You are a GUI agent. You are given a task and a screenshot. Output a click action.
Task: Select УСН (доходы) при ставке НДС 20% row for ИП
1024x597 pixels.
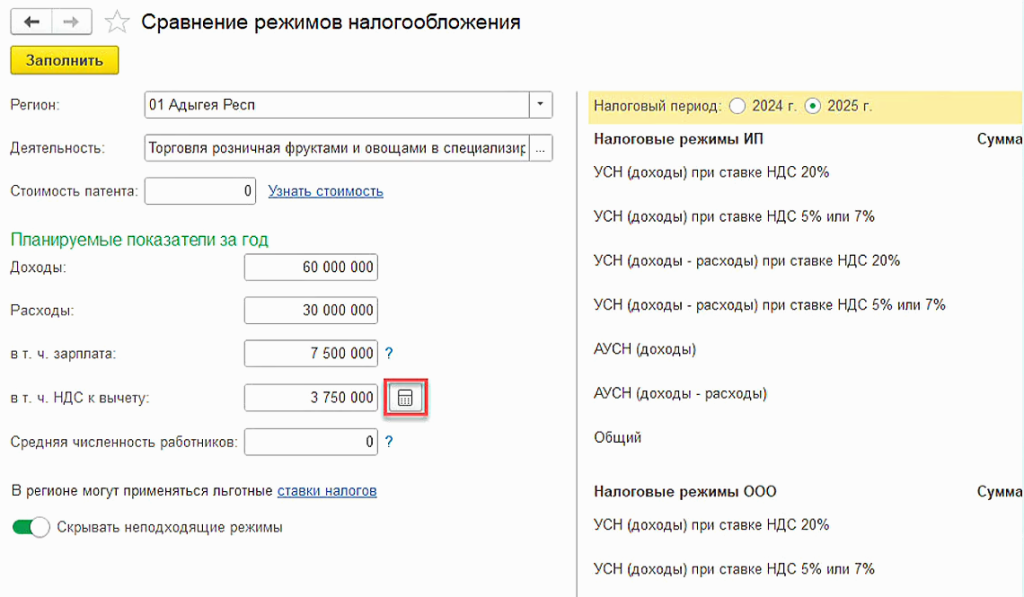[x=711, y=172]
